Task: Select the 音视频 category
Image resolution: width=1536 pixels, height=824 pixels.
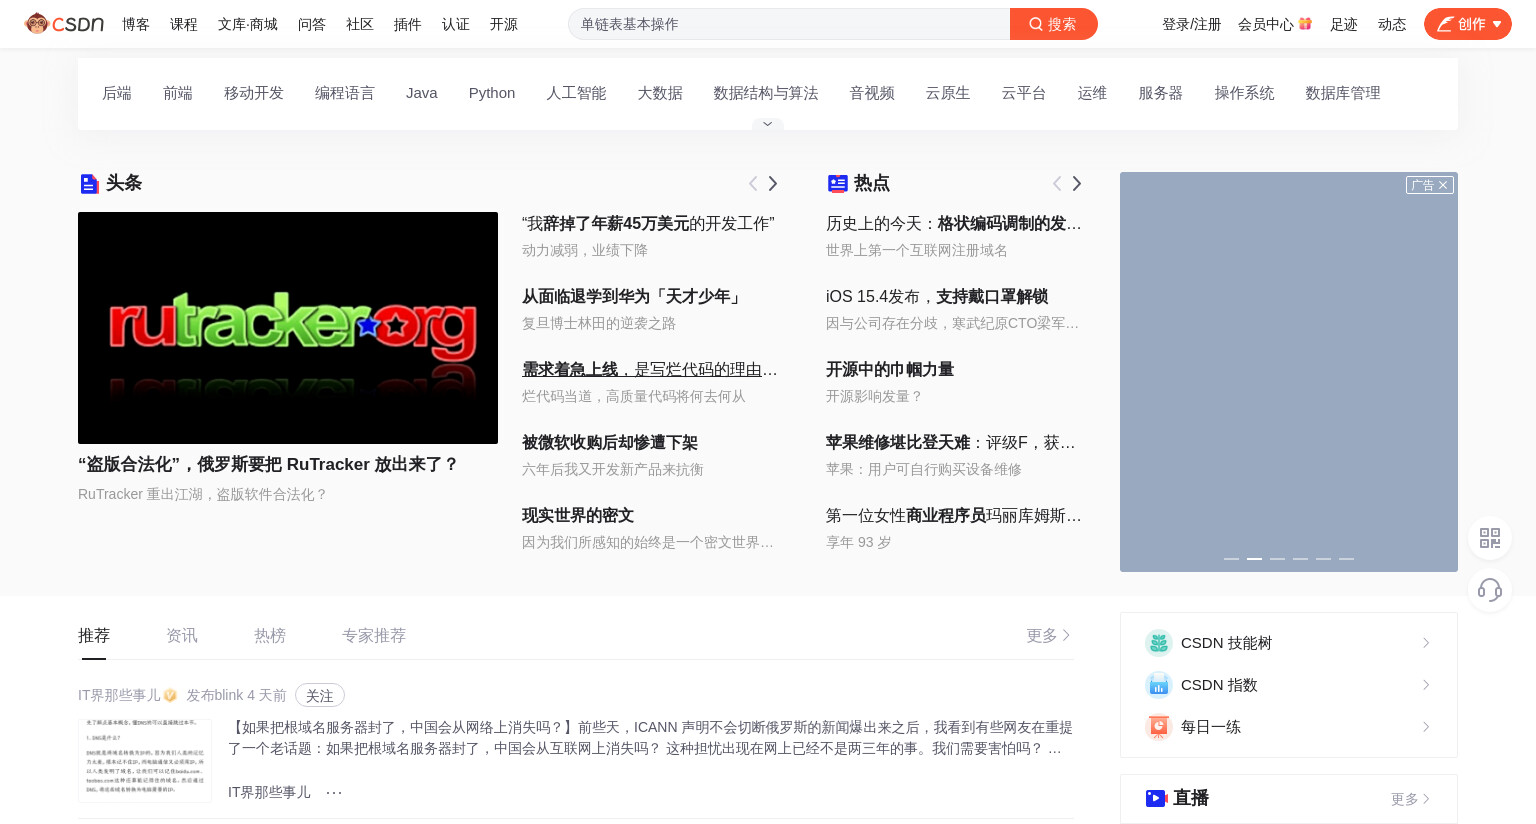Action: [872, 93]
